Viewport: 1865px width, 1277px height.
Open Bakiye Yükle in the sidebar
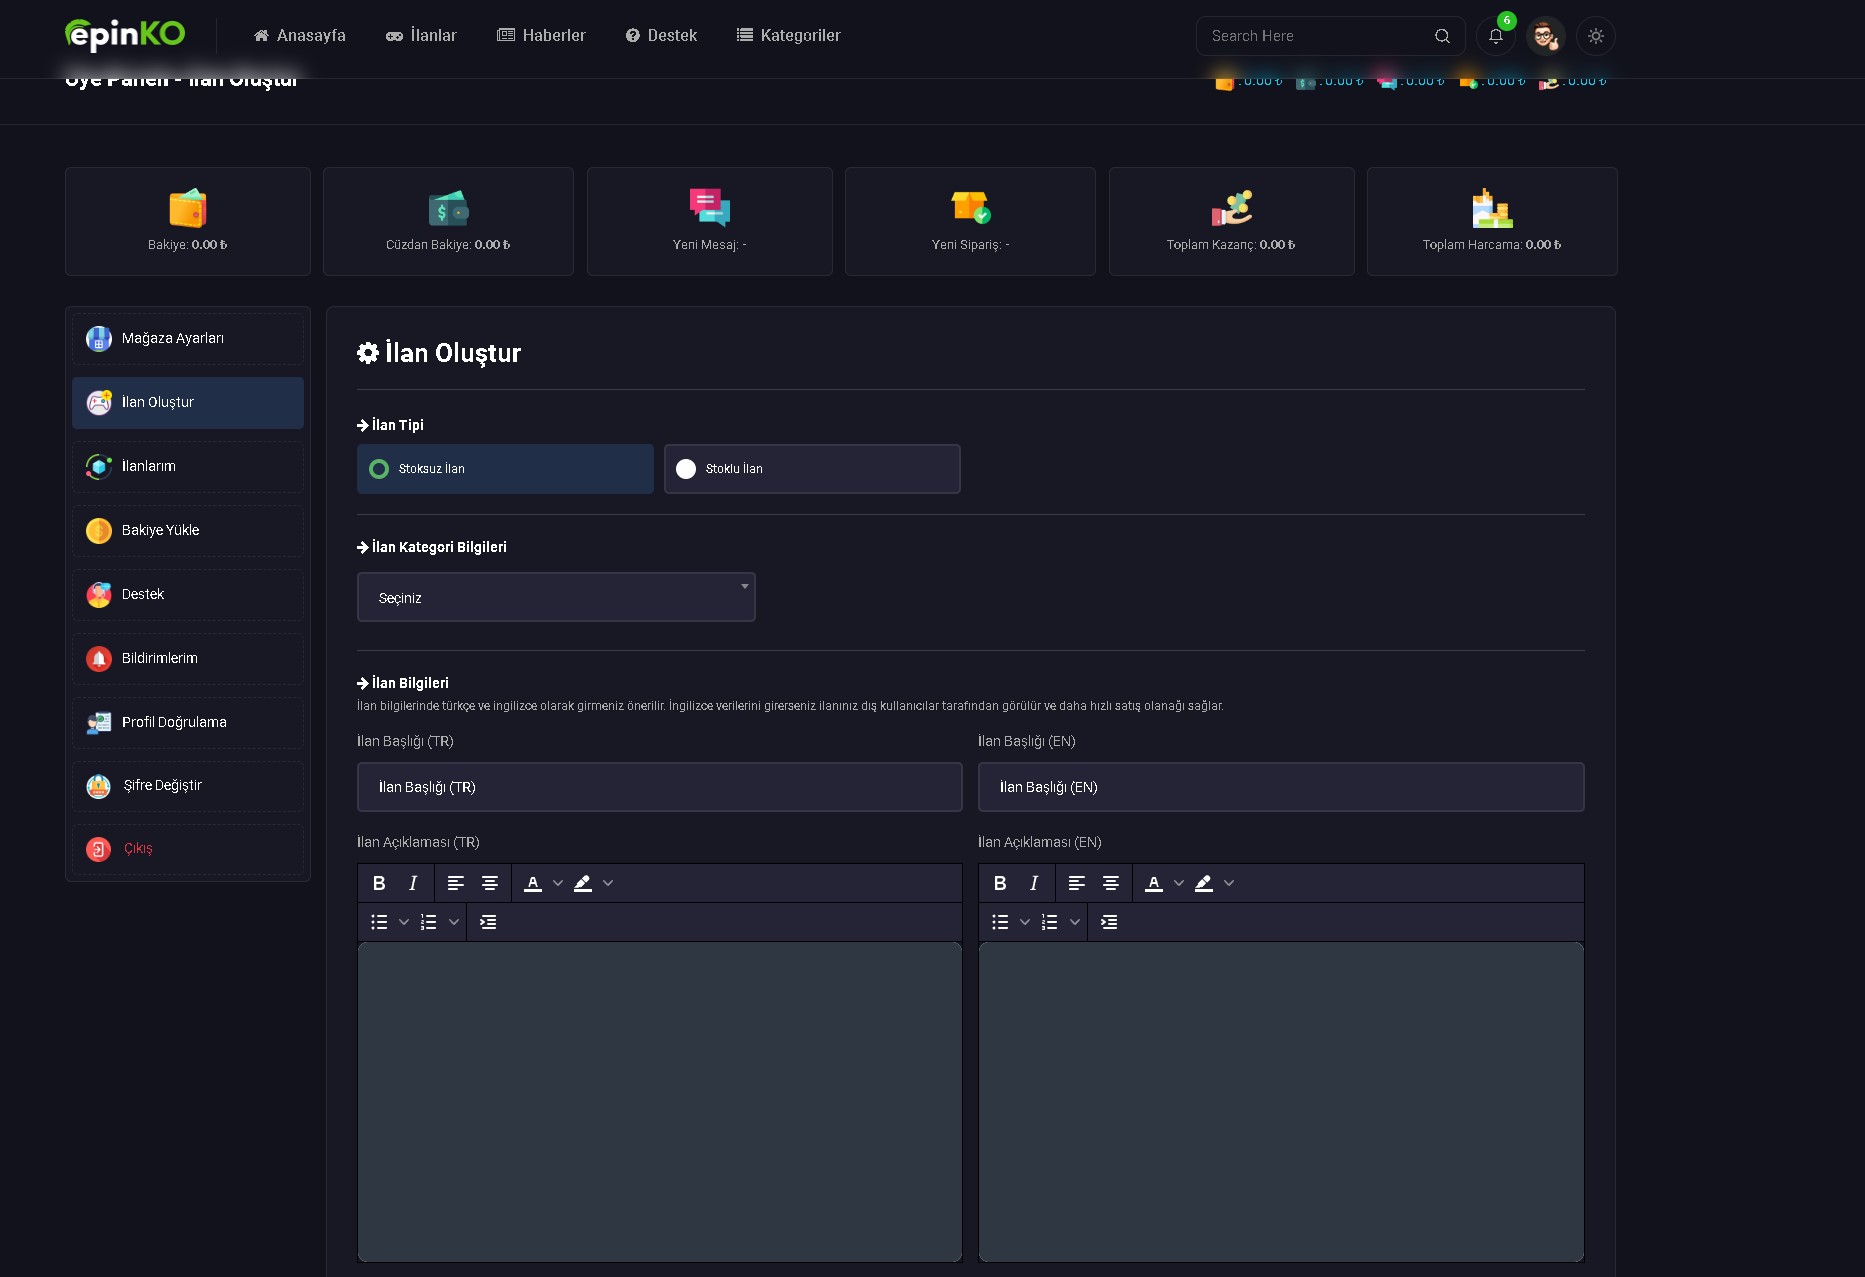(x=188, y=531)
